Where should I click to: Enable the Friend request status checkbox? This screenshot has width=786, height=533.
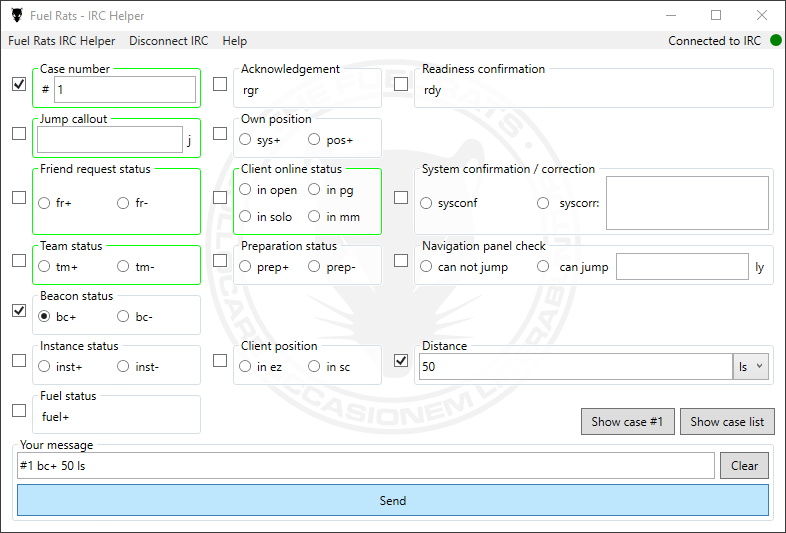pos(19,198)
